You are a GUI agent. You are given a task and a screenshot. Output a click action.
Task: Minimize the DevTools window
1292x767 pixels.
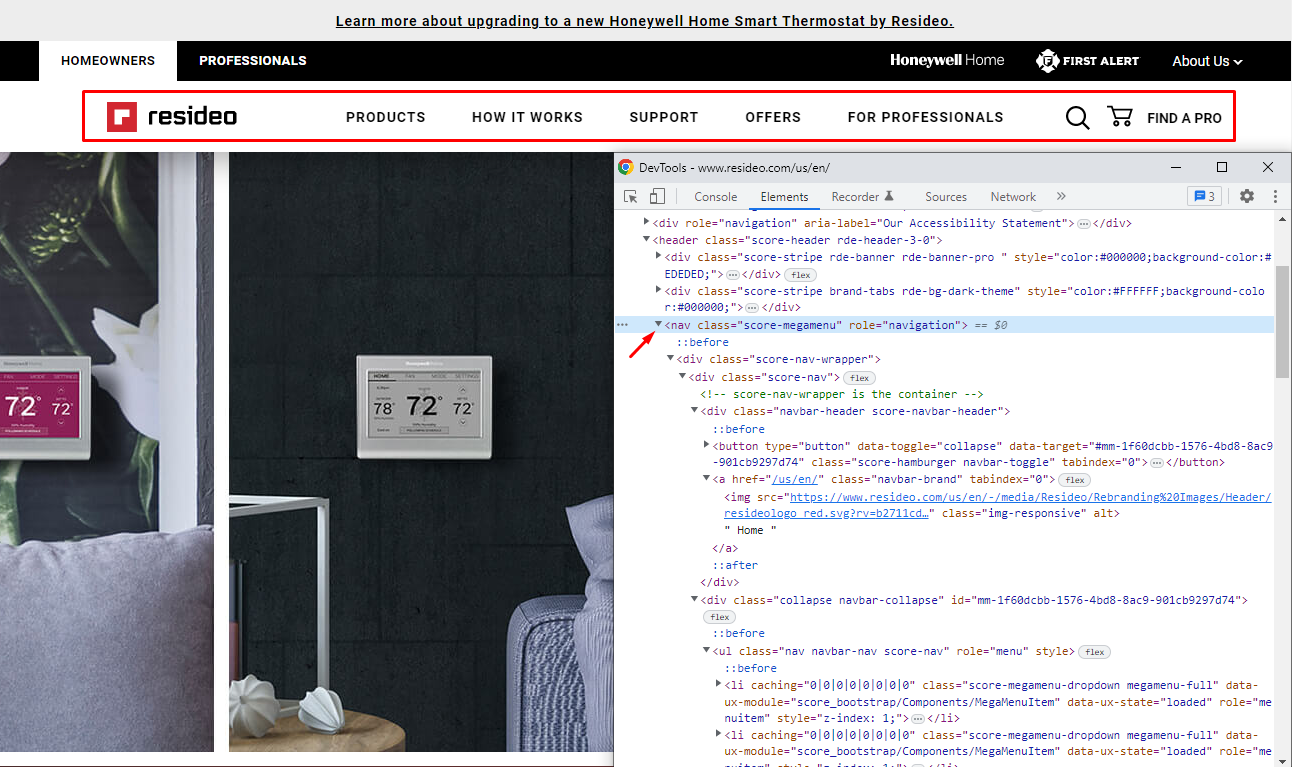coord(1176,167)
